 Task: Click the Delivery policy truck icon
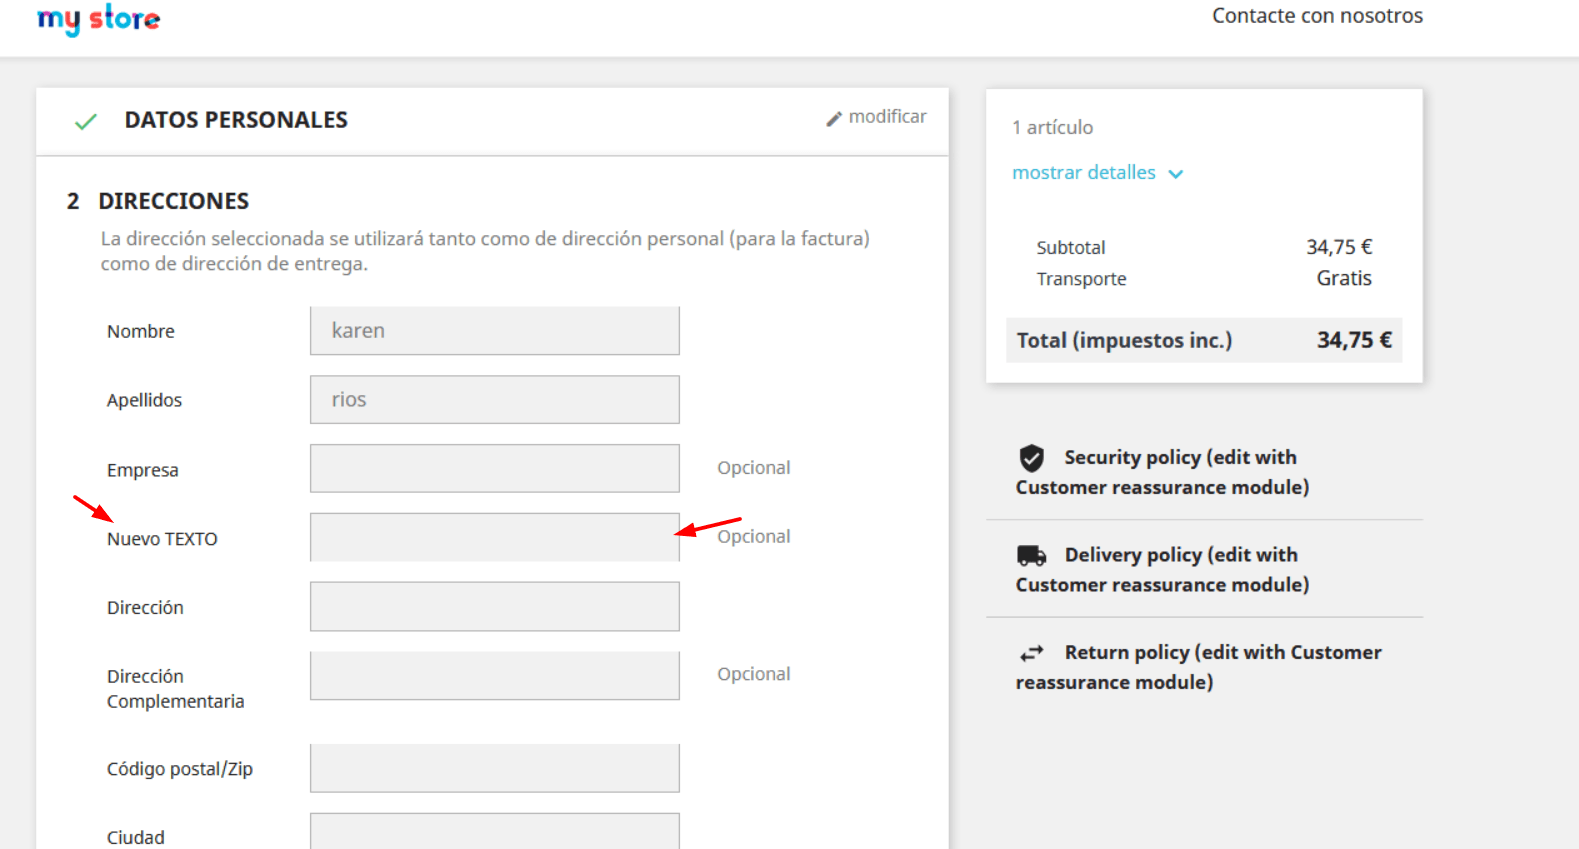(x=1031, y=556)
